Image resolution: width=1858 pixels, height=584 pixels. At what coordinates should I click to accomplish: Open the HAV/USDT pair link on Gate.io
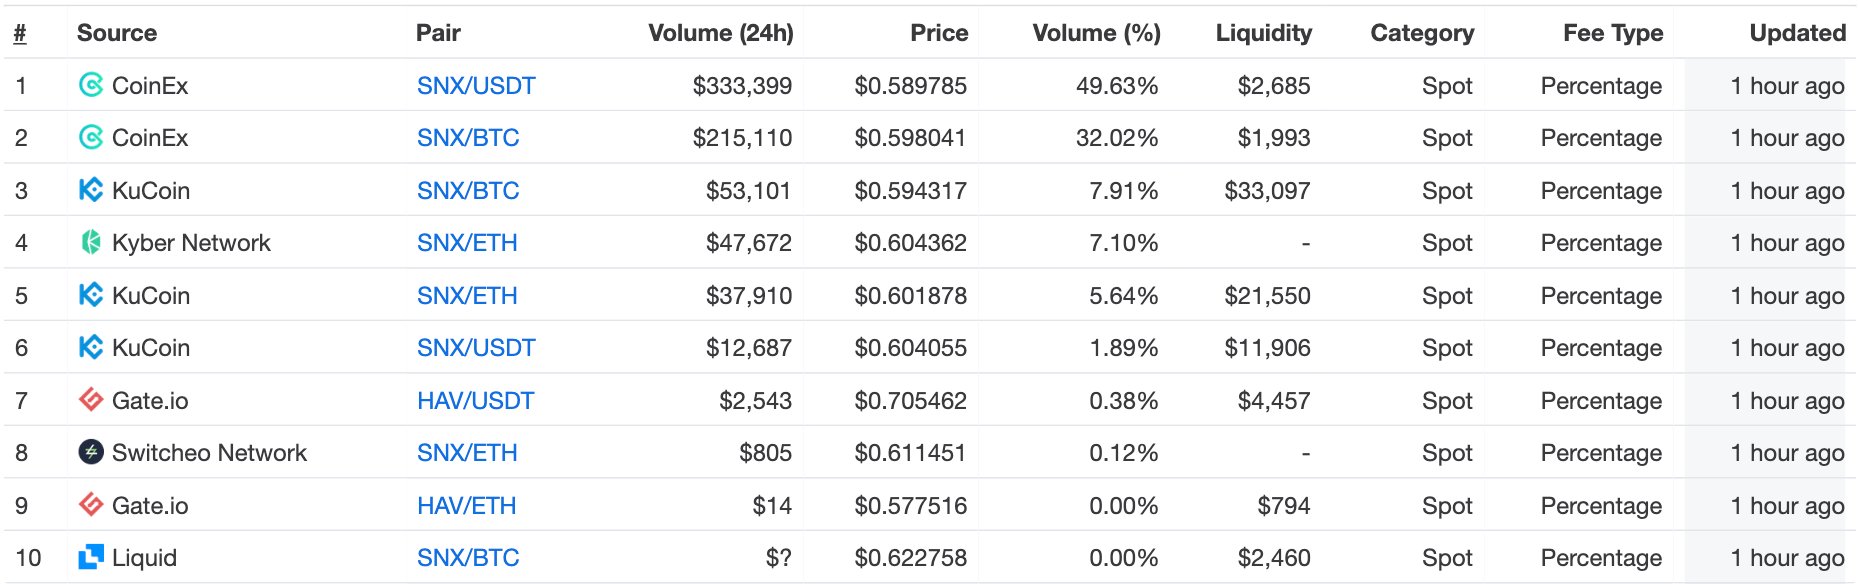pos(475,401)
